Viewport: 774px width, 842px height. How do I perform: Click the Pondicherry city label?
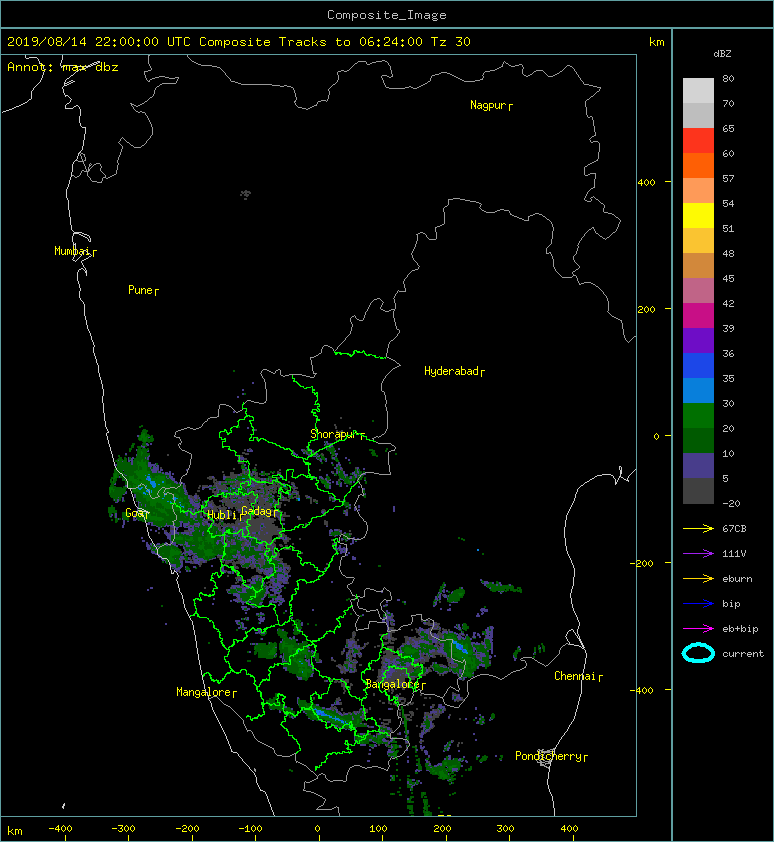point(548,756)
